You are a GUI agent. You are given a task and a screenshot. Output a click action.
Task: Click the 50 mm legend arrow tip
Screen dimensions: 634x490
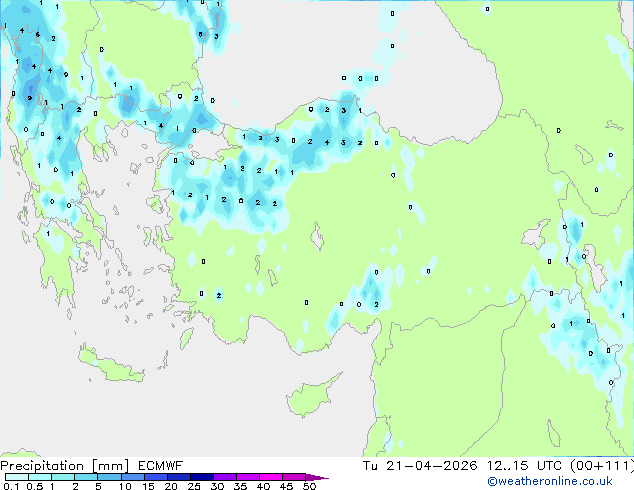[317, 477]
